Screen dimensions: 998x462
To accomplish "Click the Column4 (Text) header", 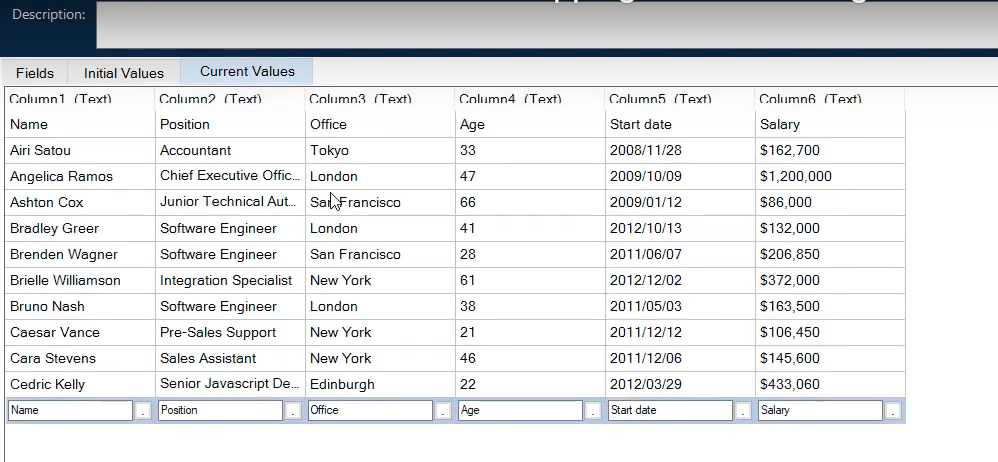I will [530, 99].
